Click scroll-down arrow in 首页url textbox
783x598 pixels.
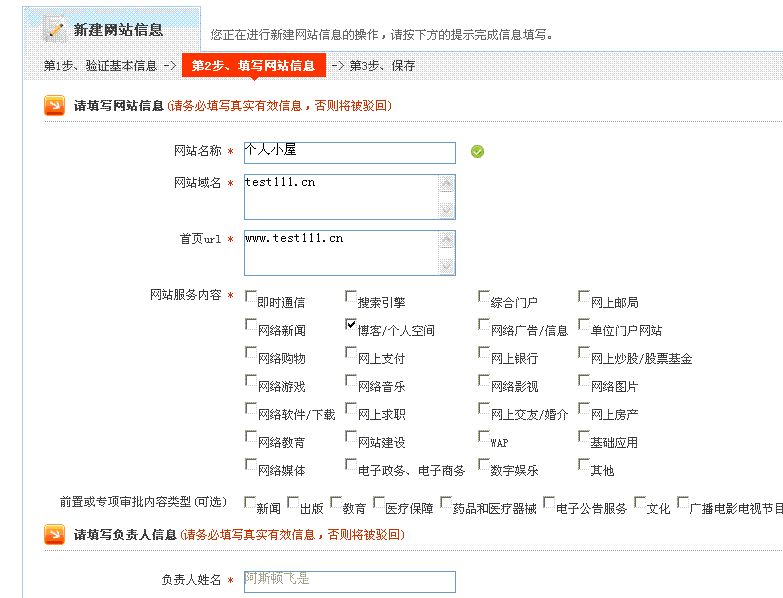click(446, 266)
